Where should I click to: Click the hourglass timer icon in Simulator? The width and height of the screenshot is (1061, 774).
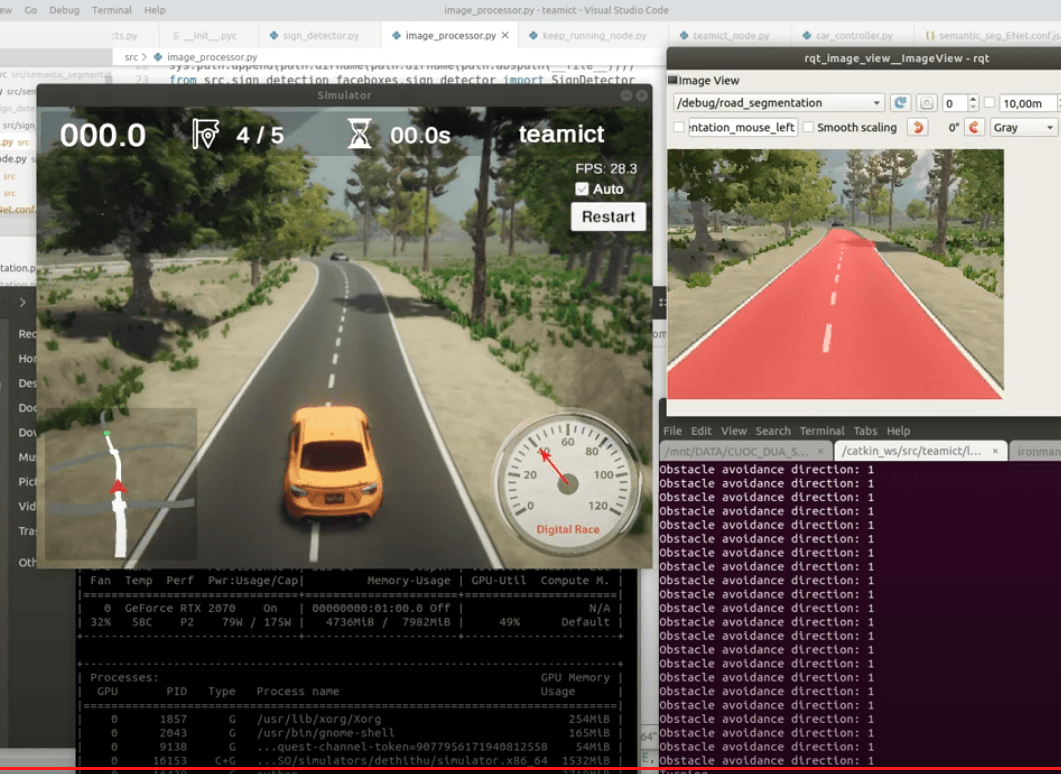pos(359,134)
